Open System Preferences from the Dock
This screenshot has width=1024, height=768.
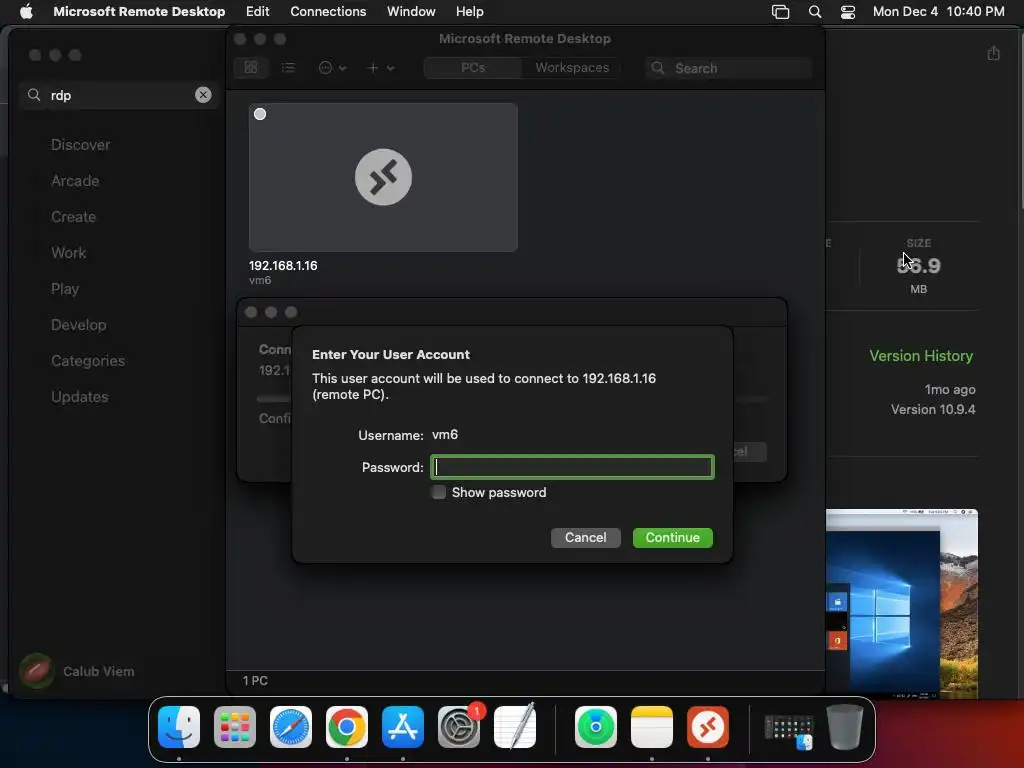(458, 727)
